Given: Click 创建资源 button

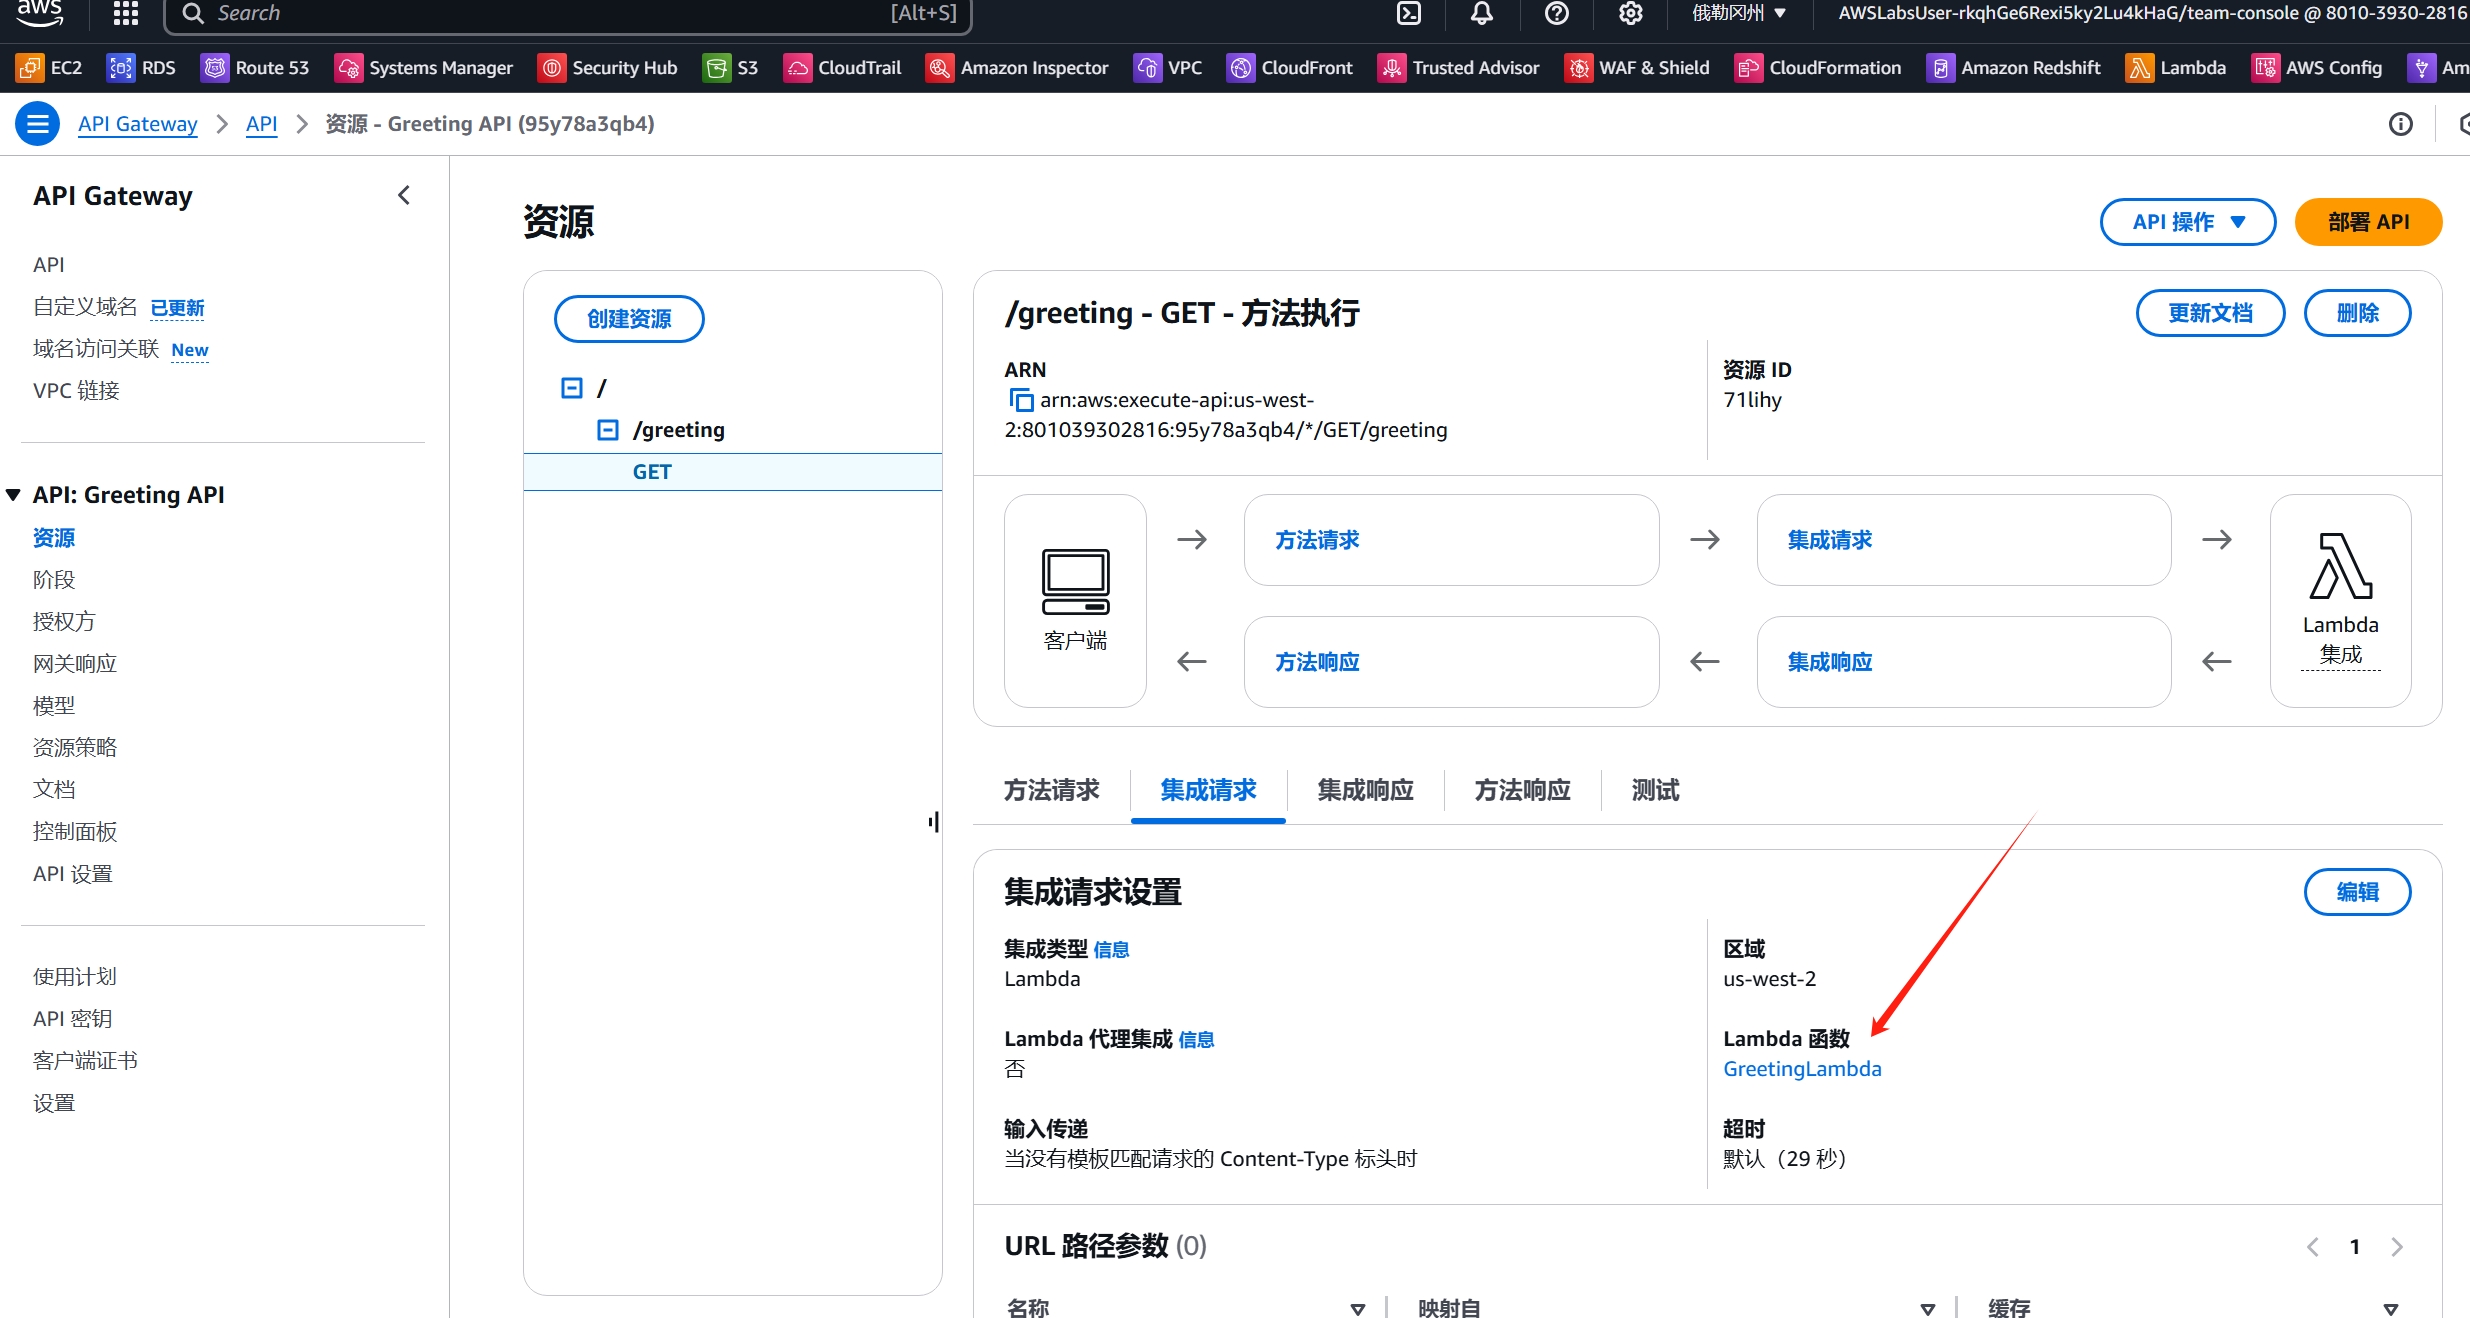Looking at the screenshot, I should tap(629, 319).
